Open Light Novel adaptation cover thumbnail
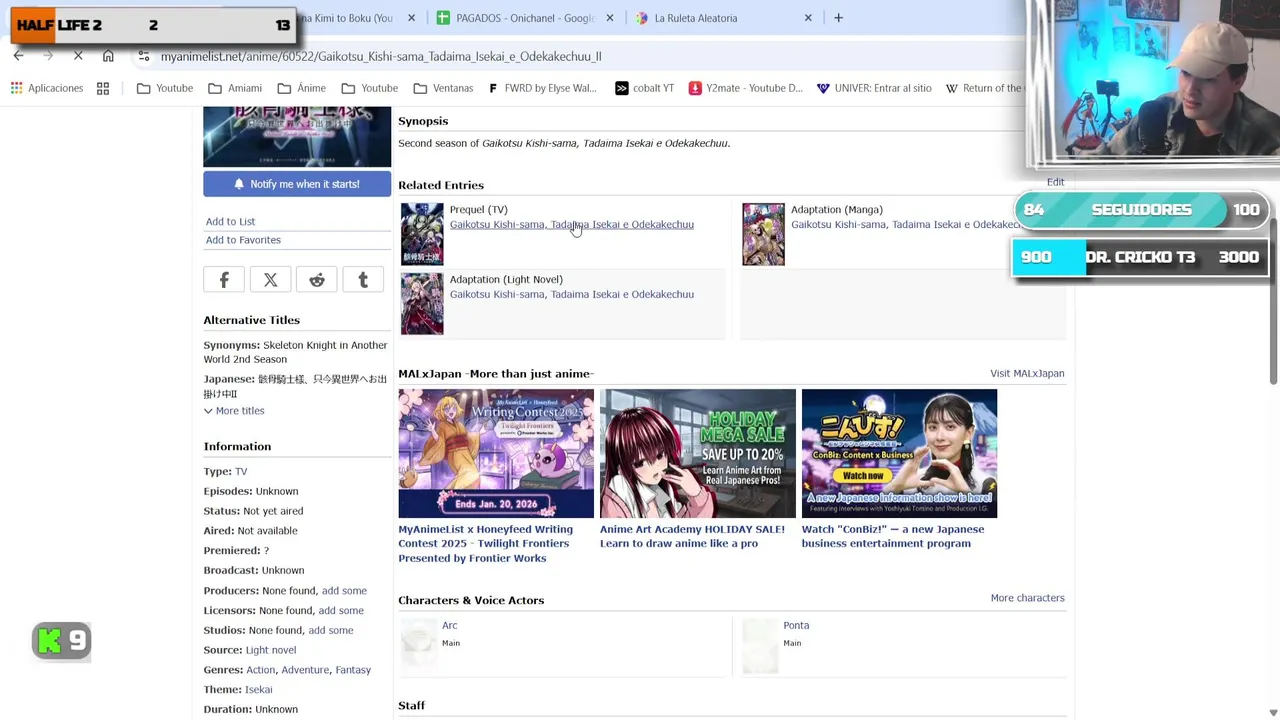The height and width of the screenshot is (720, 1280). (x=422, y=304)
